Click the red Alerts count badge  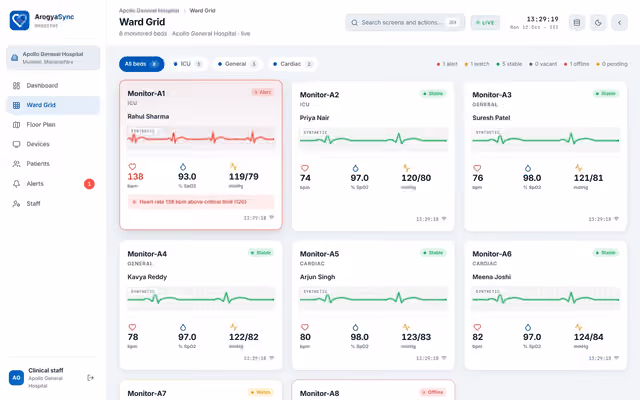pos(89,184)
